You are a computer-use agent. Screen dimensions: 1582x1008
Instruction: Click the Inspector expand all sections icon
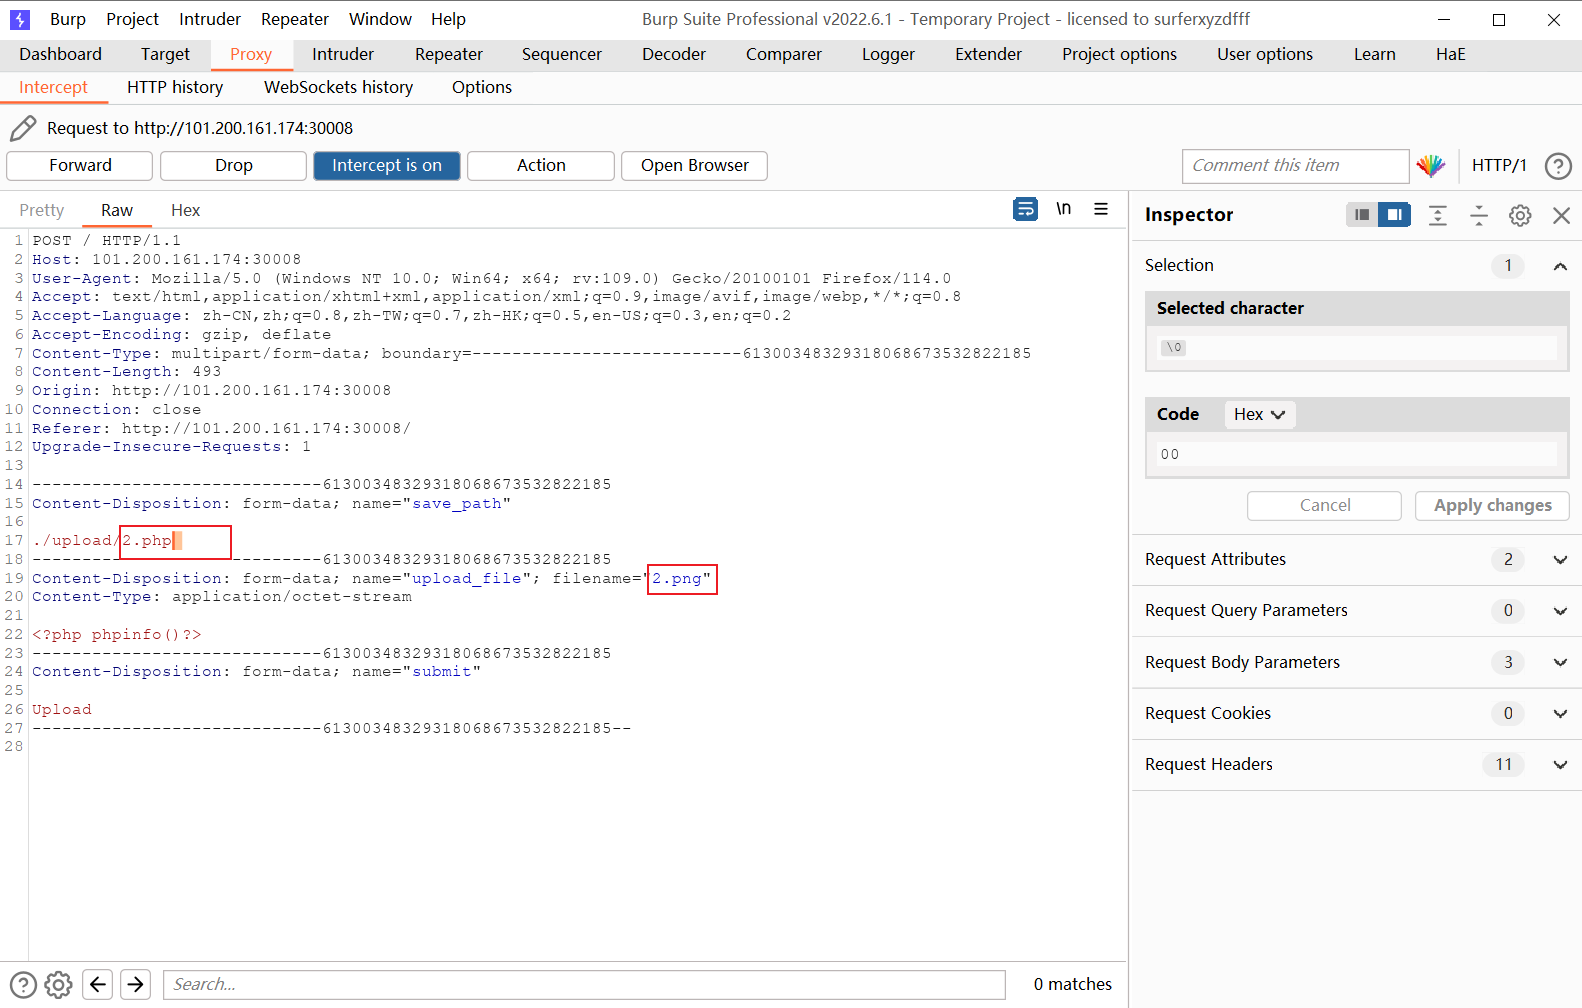[x=1438, y=215]
